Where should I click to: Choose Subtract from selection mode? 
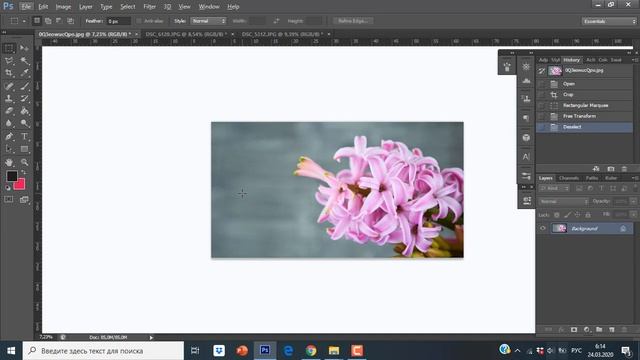click(59, 21)
